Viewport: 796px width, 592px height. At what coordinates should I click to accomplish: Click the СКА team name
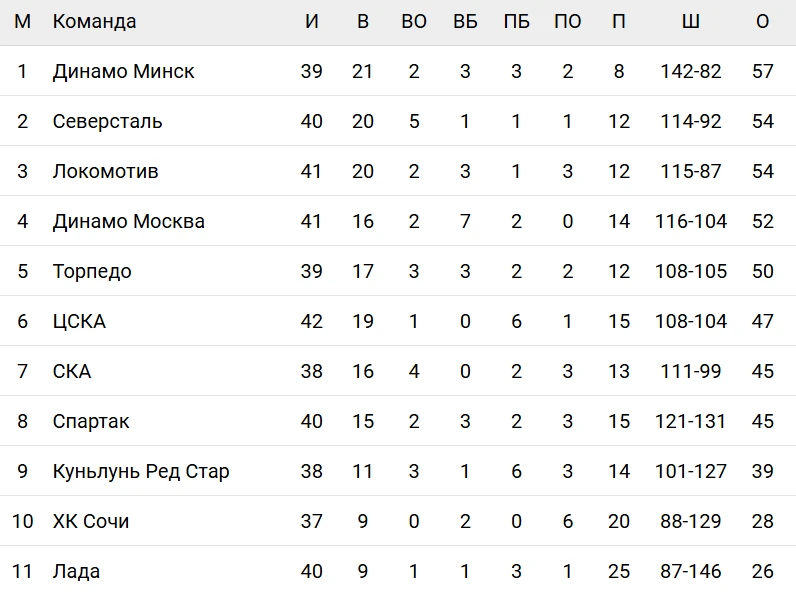(72, 372)
